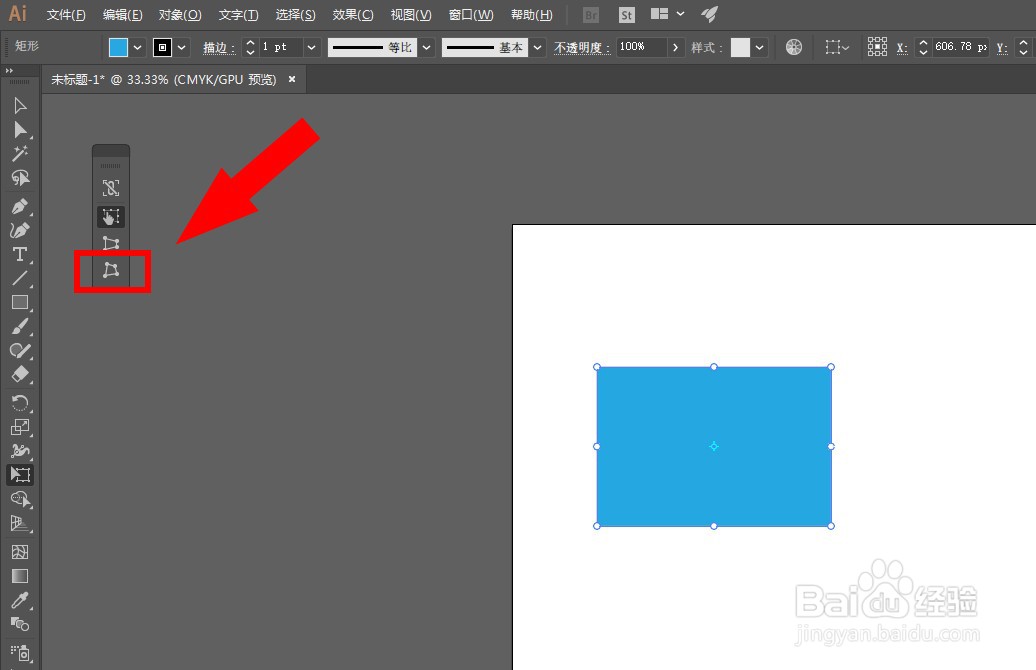Select the Selection tool arrow

20,106
